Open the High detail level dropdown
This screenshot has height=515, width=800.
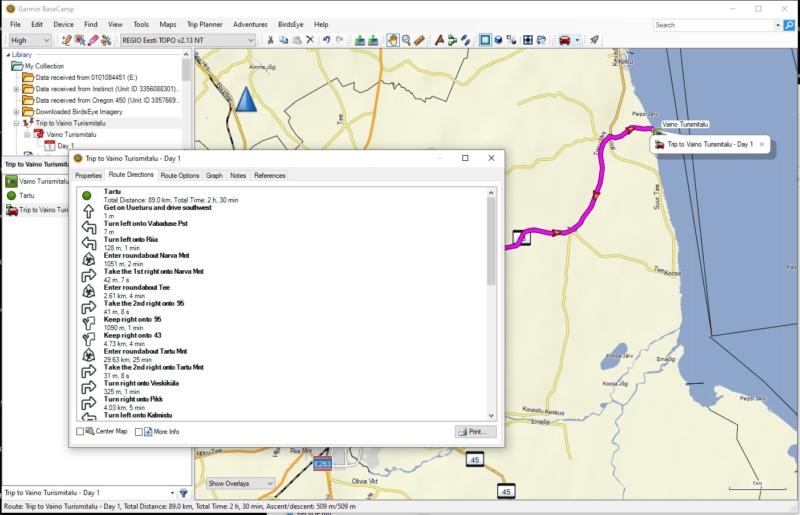(30, 40)
